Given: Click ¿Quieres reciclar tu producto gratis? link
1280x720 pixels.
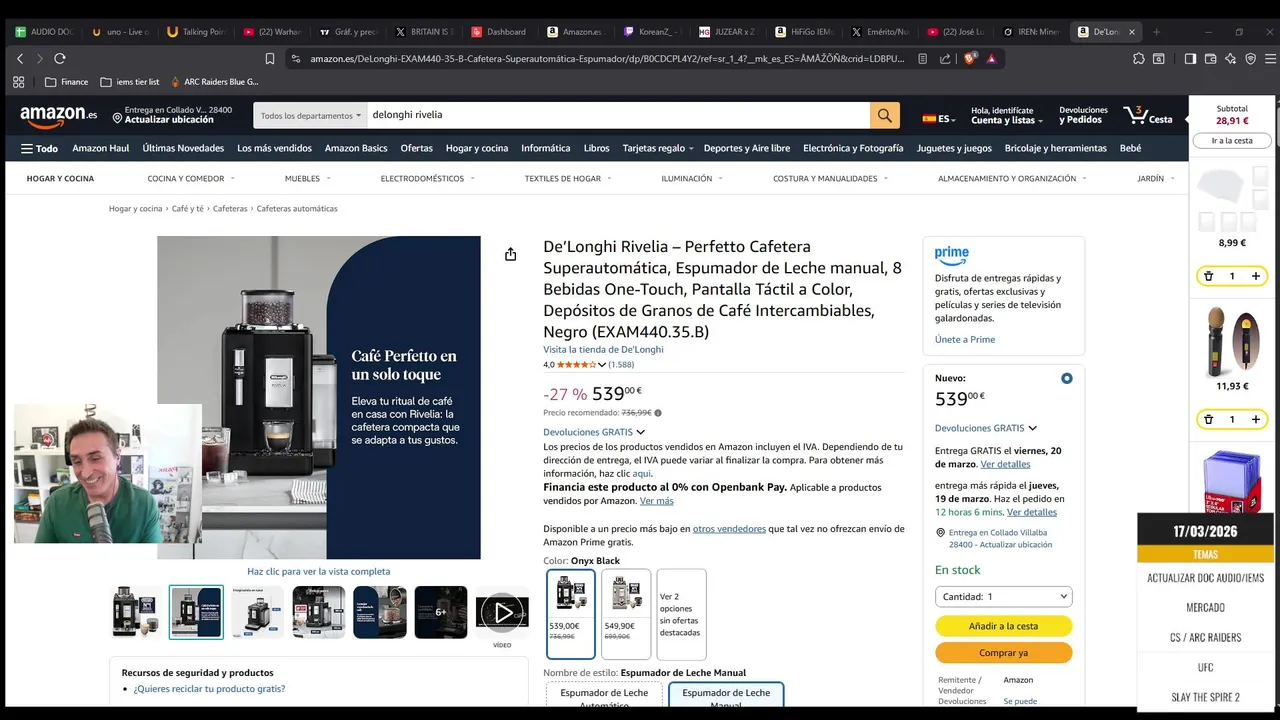Looking at the screenshot, I should pos(209,689).
